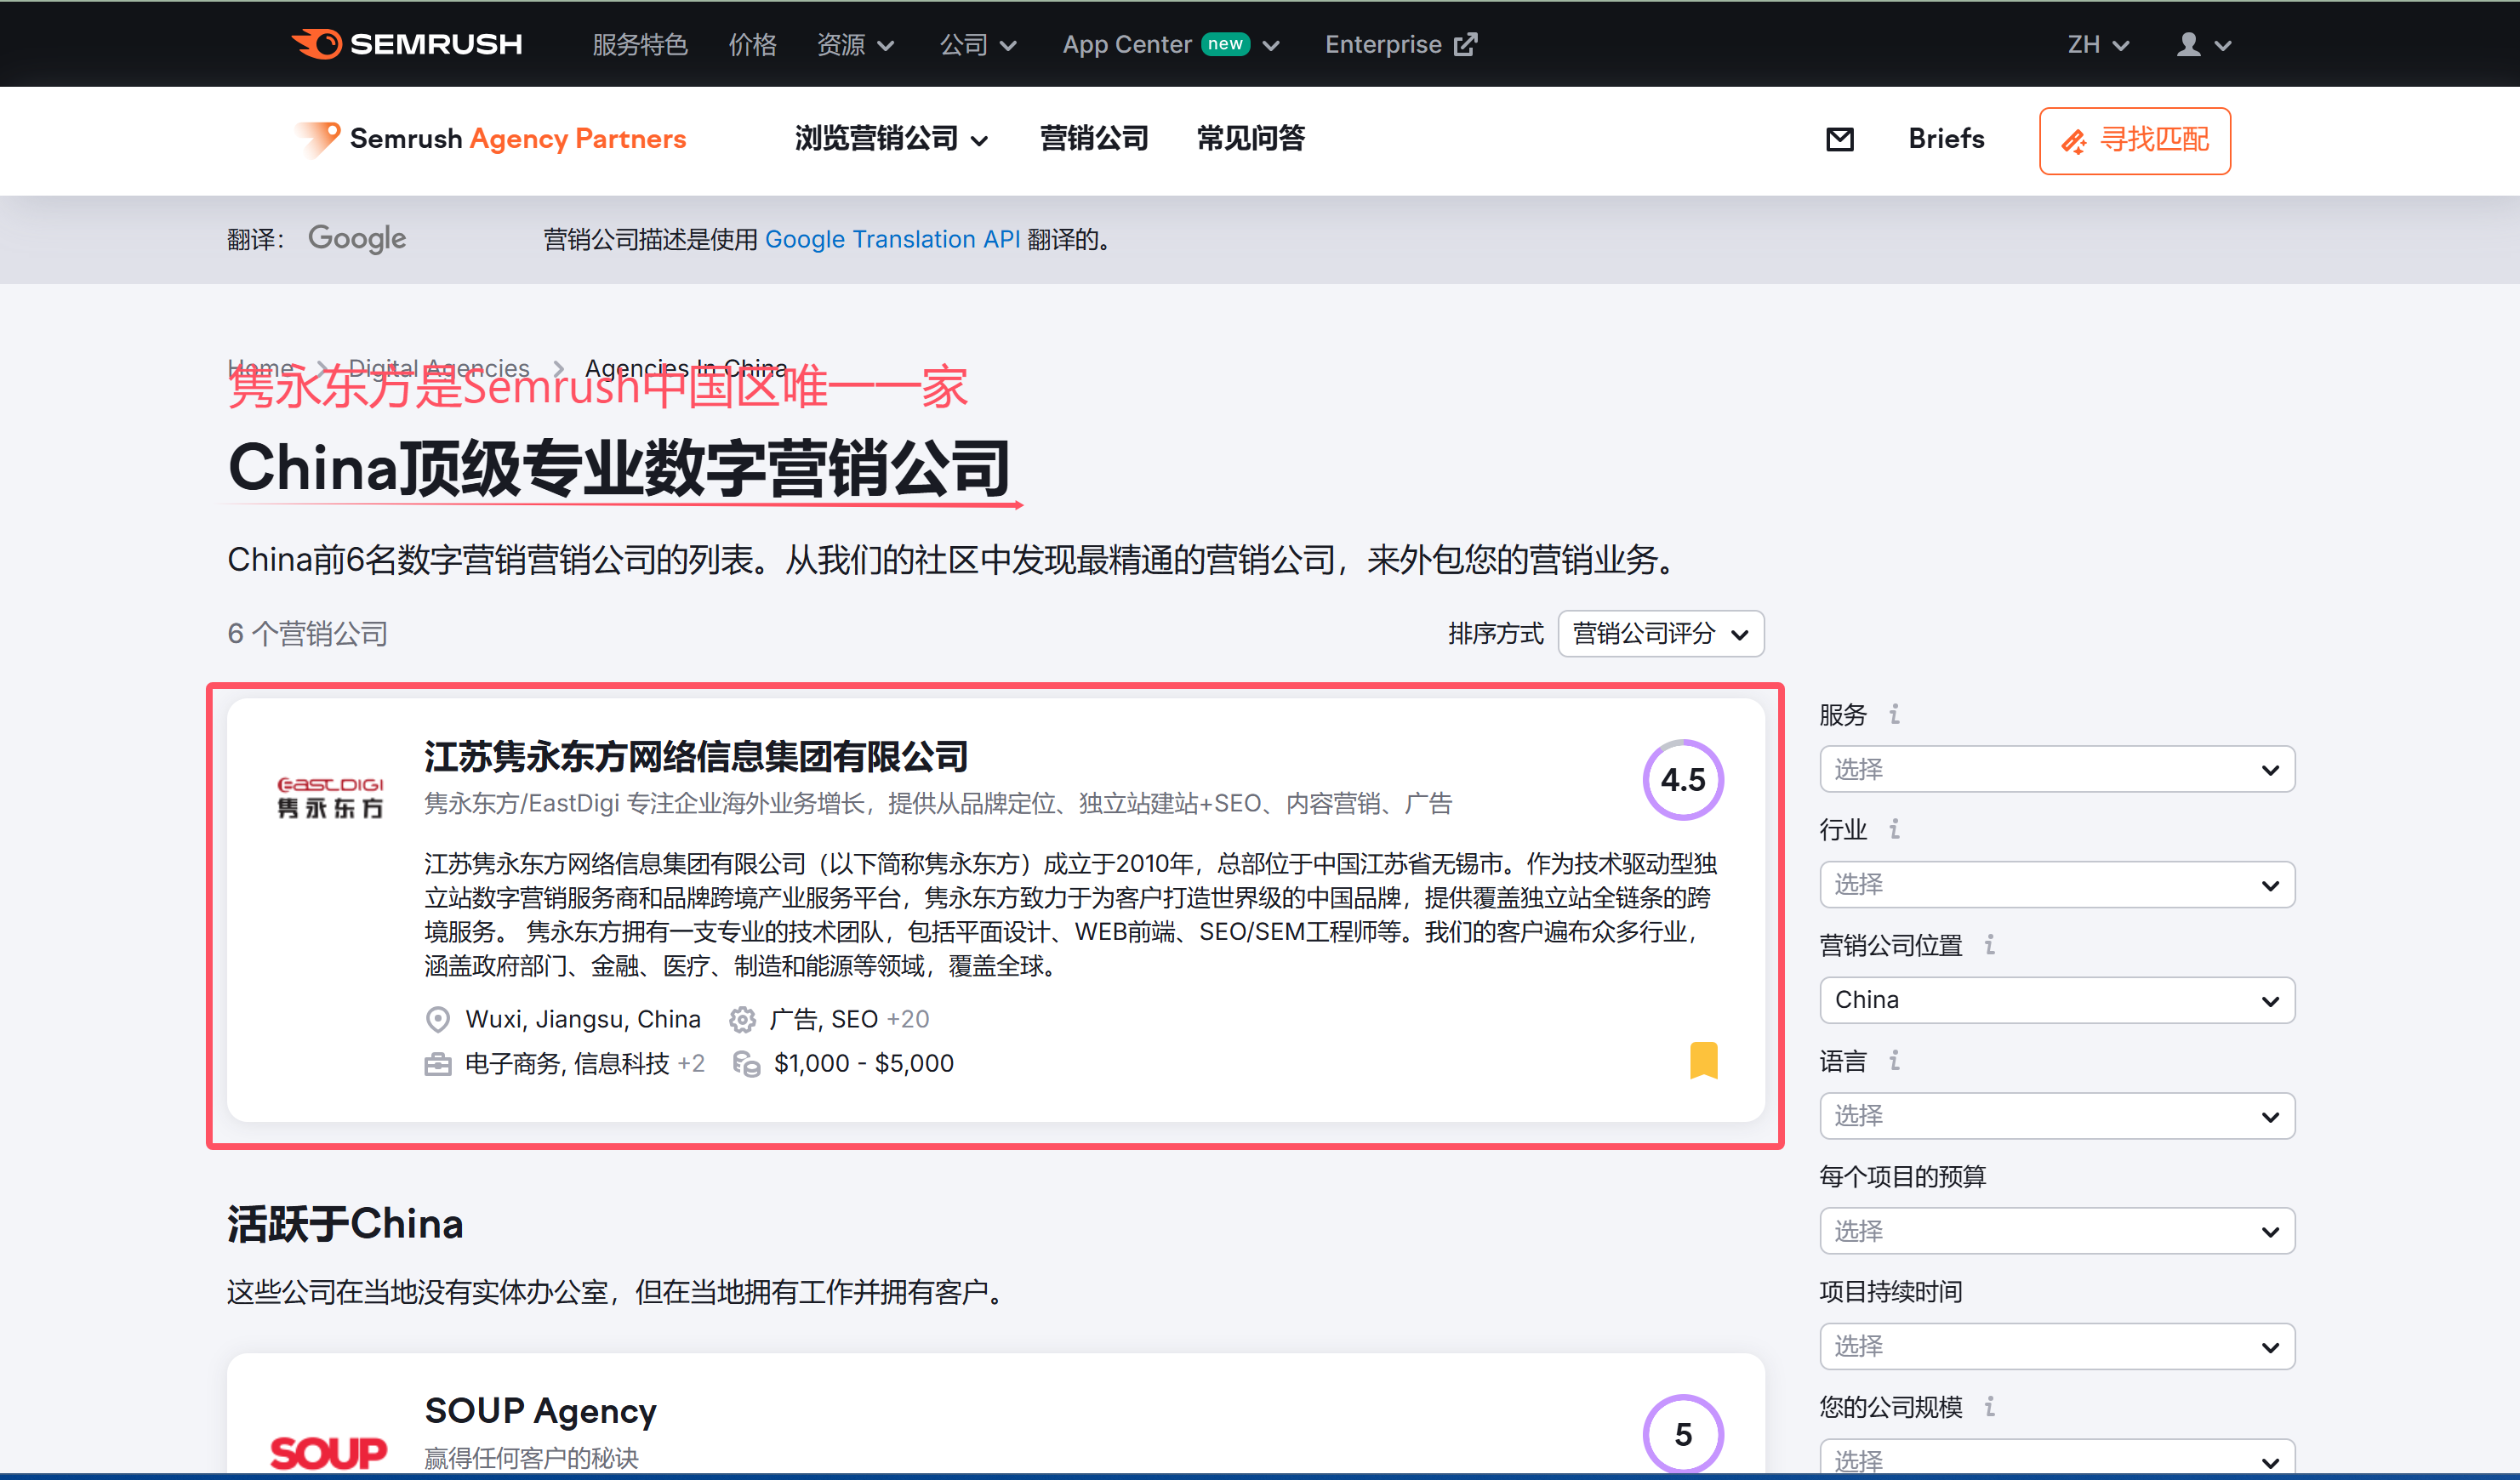Click the +2 more industries text
This screenshot has width=2520, height=1480.
tap(691, 1063)
